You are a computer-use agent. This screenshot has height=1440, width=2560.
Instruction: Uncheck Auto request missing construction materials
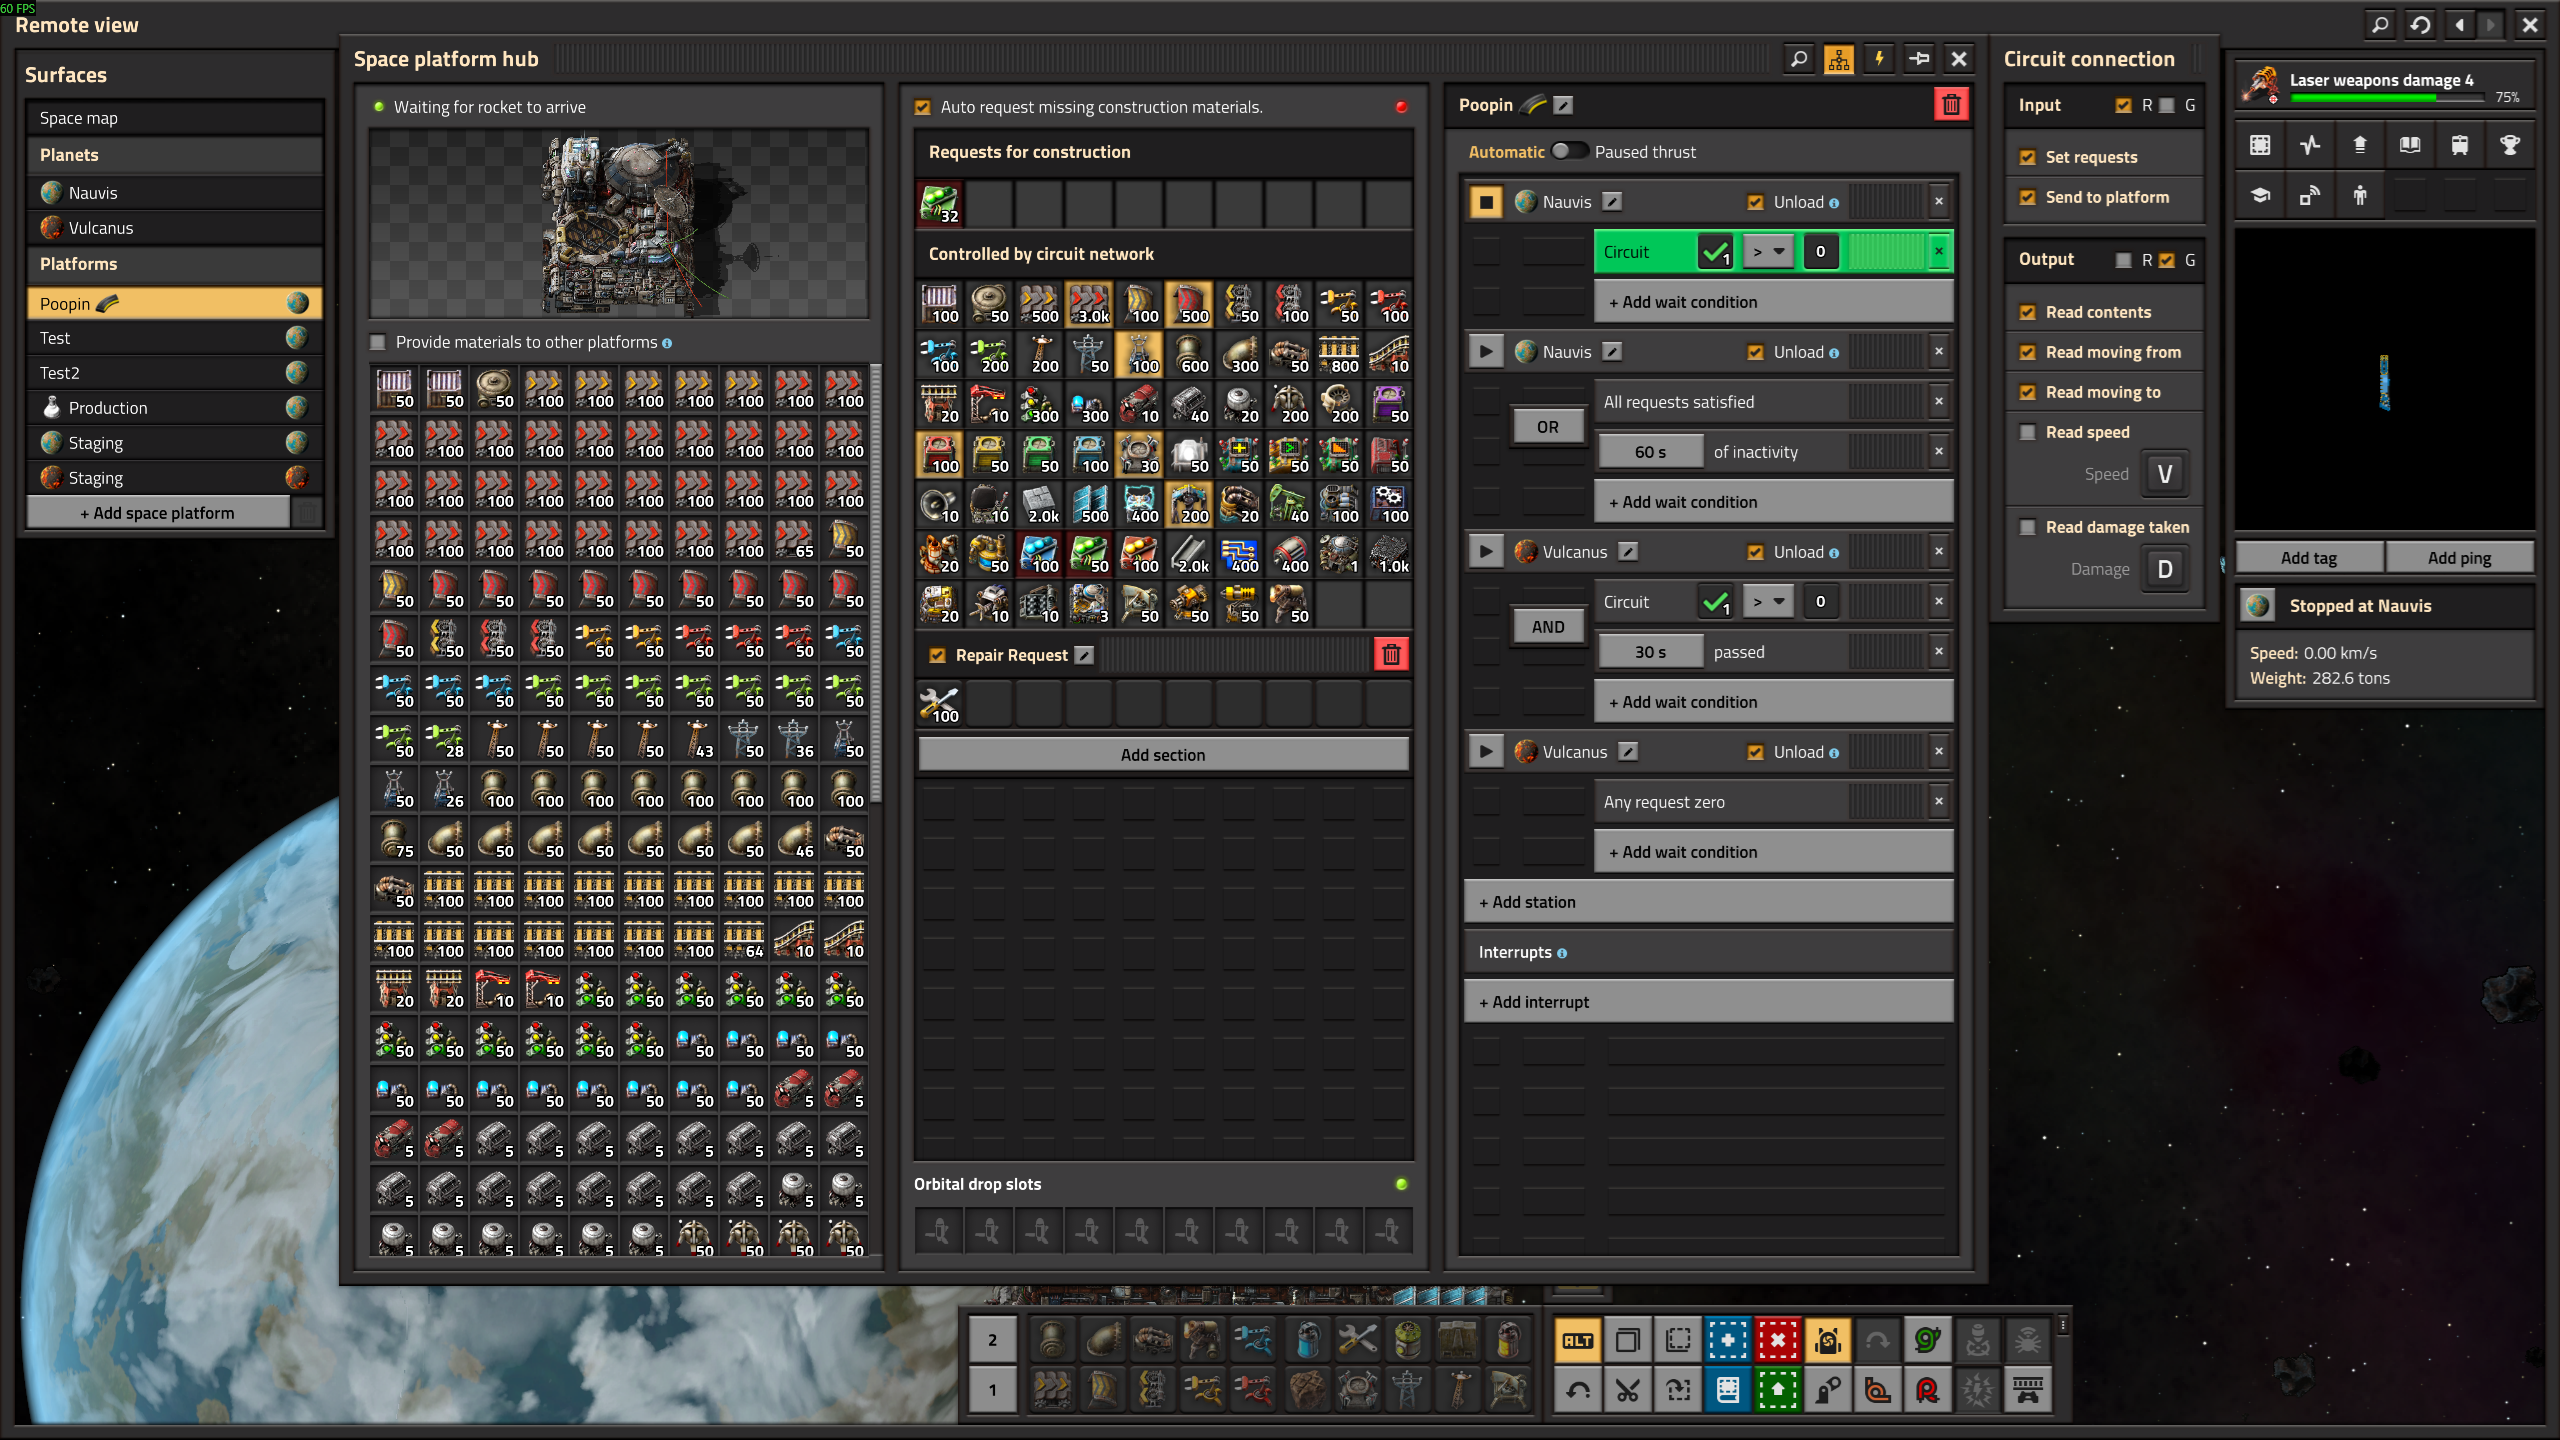923,107
